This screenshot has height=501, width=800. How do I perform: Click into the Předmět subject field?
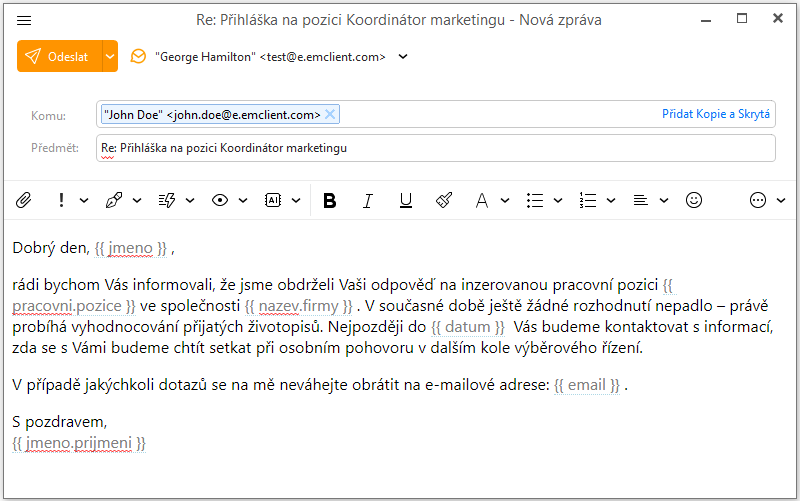(436, 148)
